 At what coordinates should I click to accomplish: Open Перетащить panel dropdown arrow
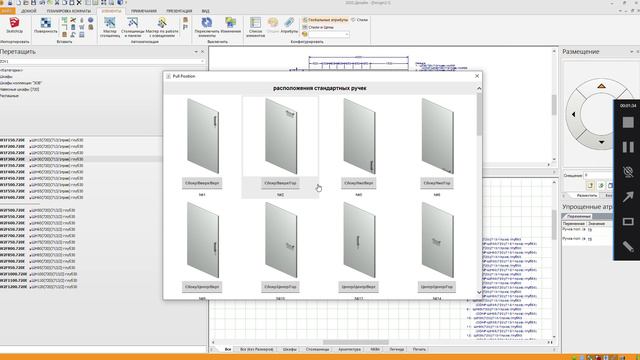tap(196, 52)
